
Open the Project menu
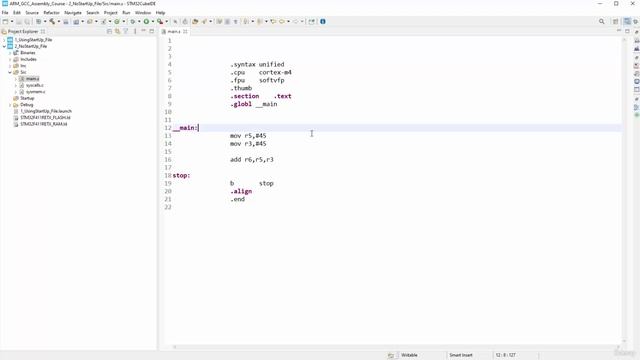(x=111, y=13)
